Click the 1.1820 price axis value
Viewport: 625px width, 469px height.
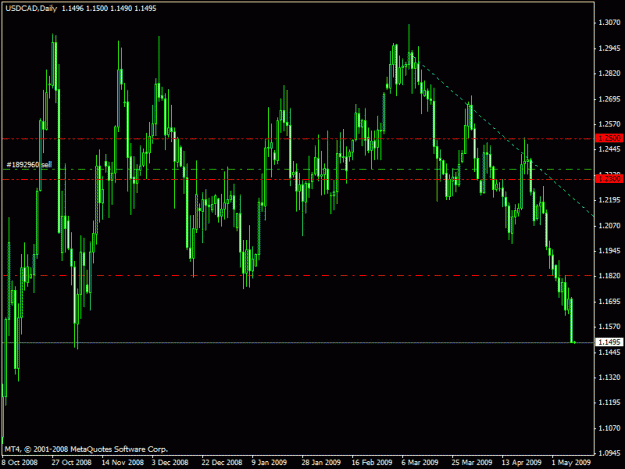[x=609, y=276]
